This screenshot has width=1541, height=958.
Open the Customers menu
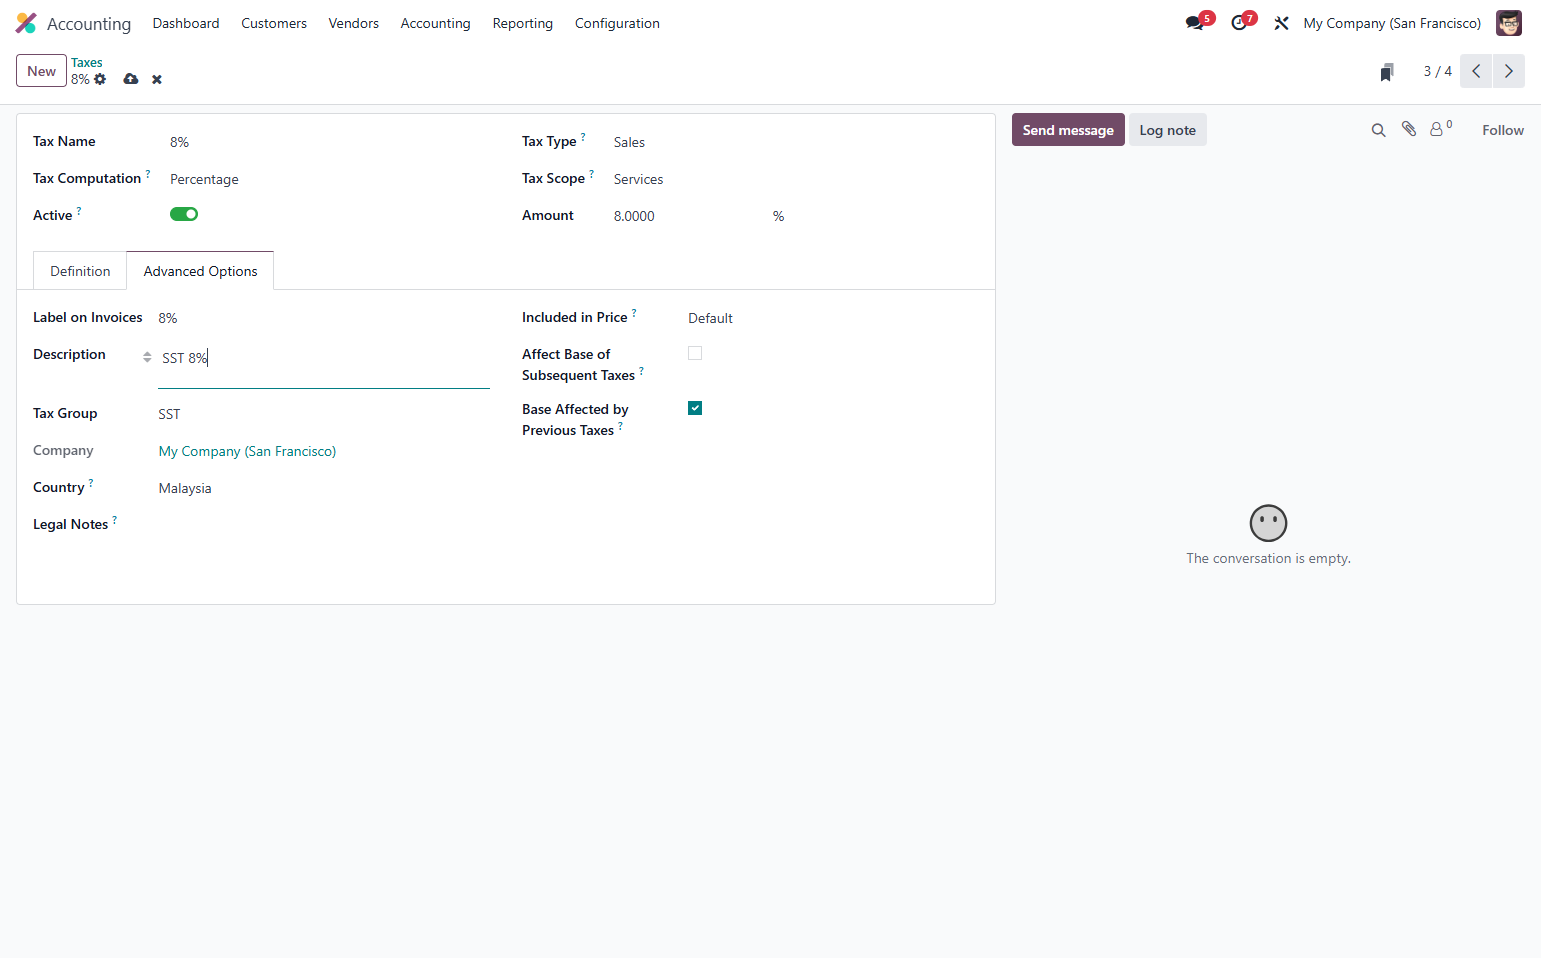[x=274, y=23]
